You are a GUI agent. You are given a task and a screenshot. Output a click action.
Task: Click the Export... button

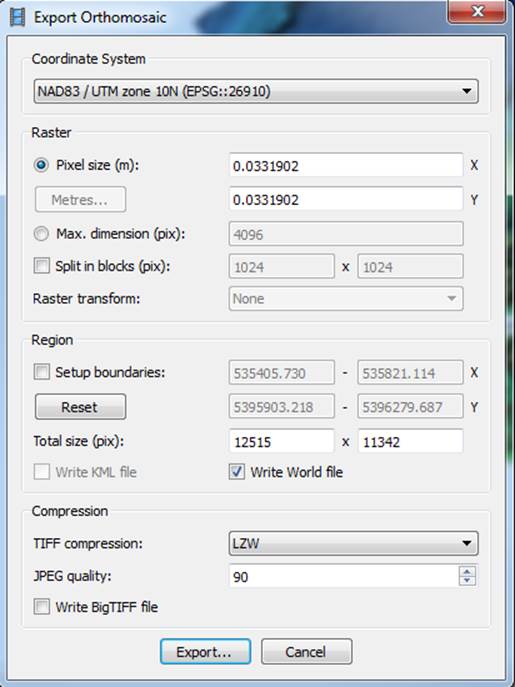click(x=206, y=652)
